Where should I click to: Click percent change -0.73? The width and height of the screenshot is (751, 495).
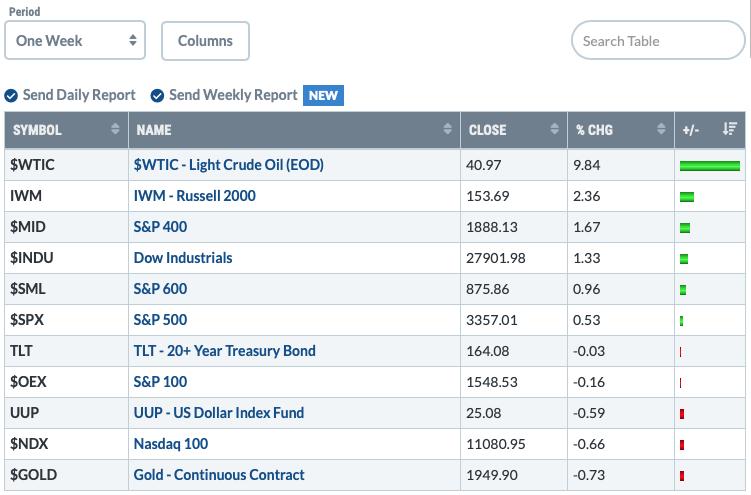coord(589,475)
